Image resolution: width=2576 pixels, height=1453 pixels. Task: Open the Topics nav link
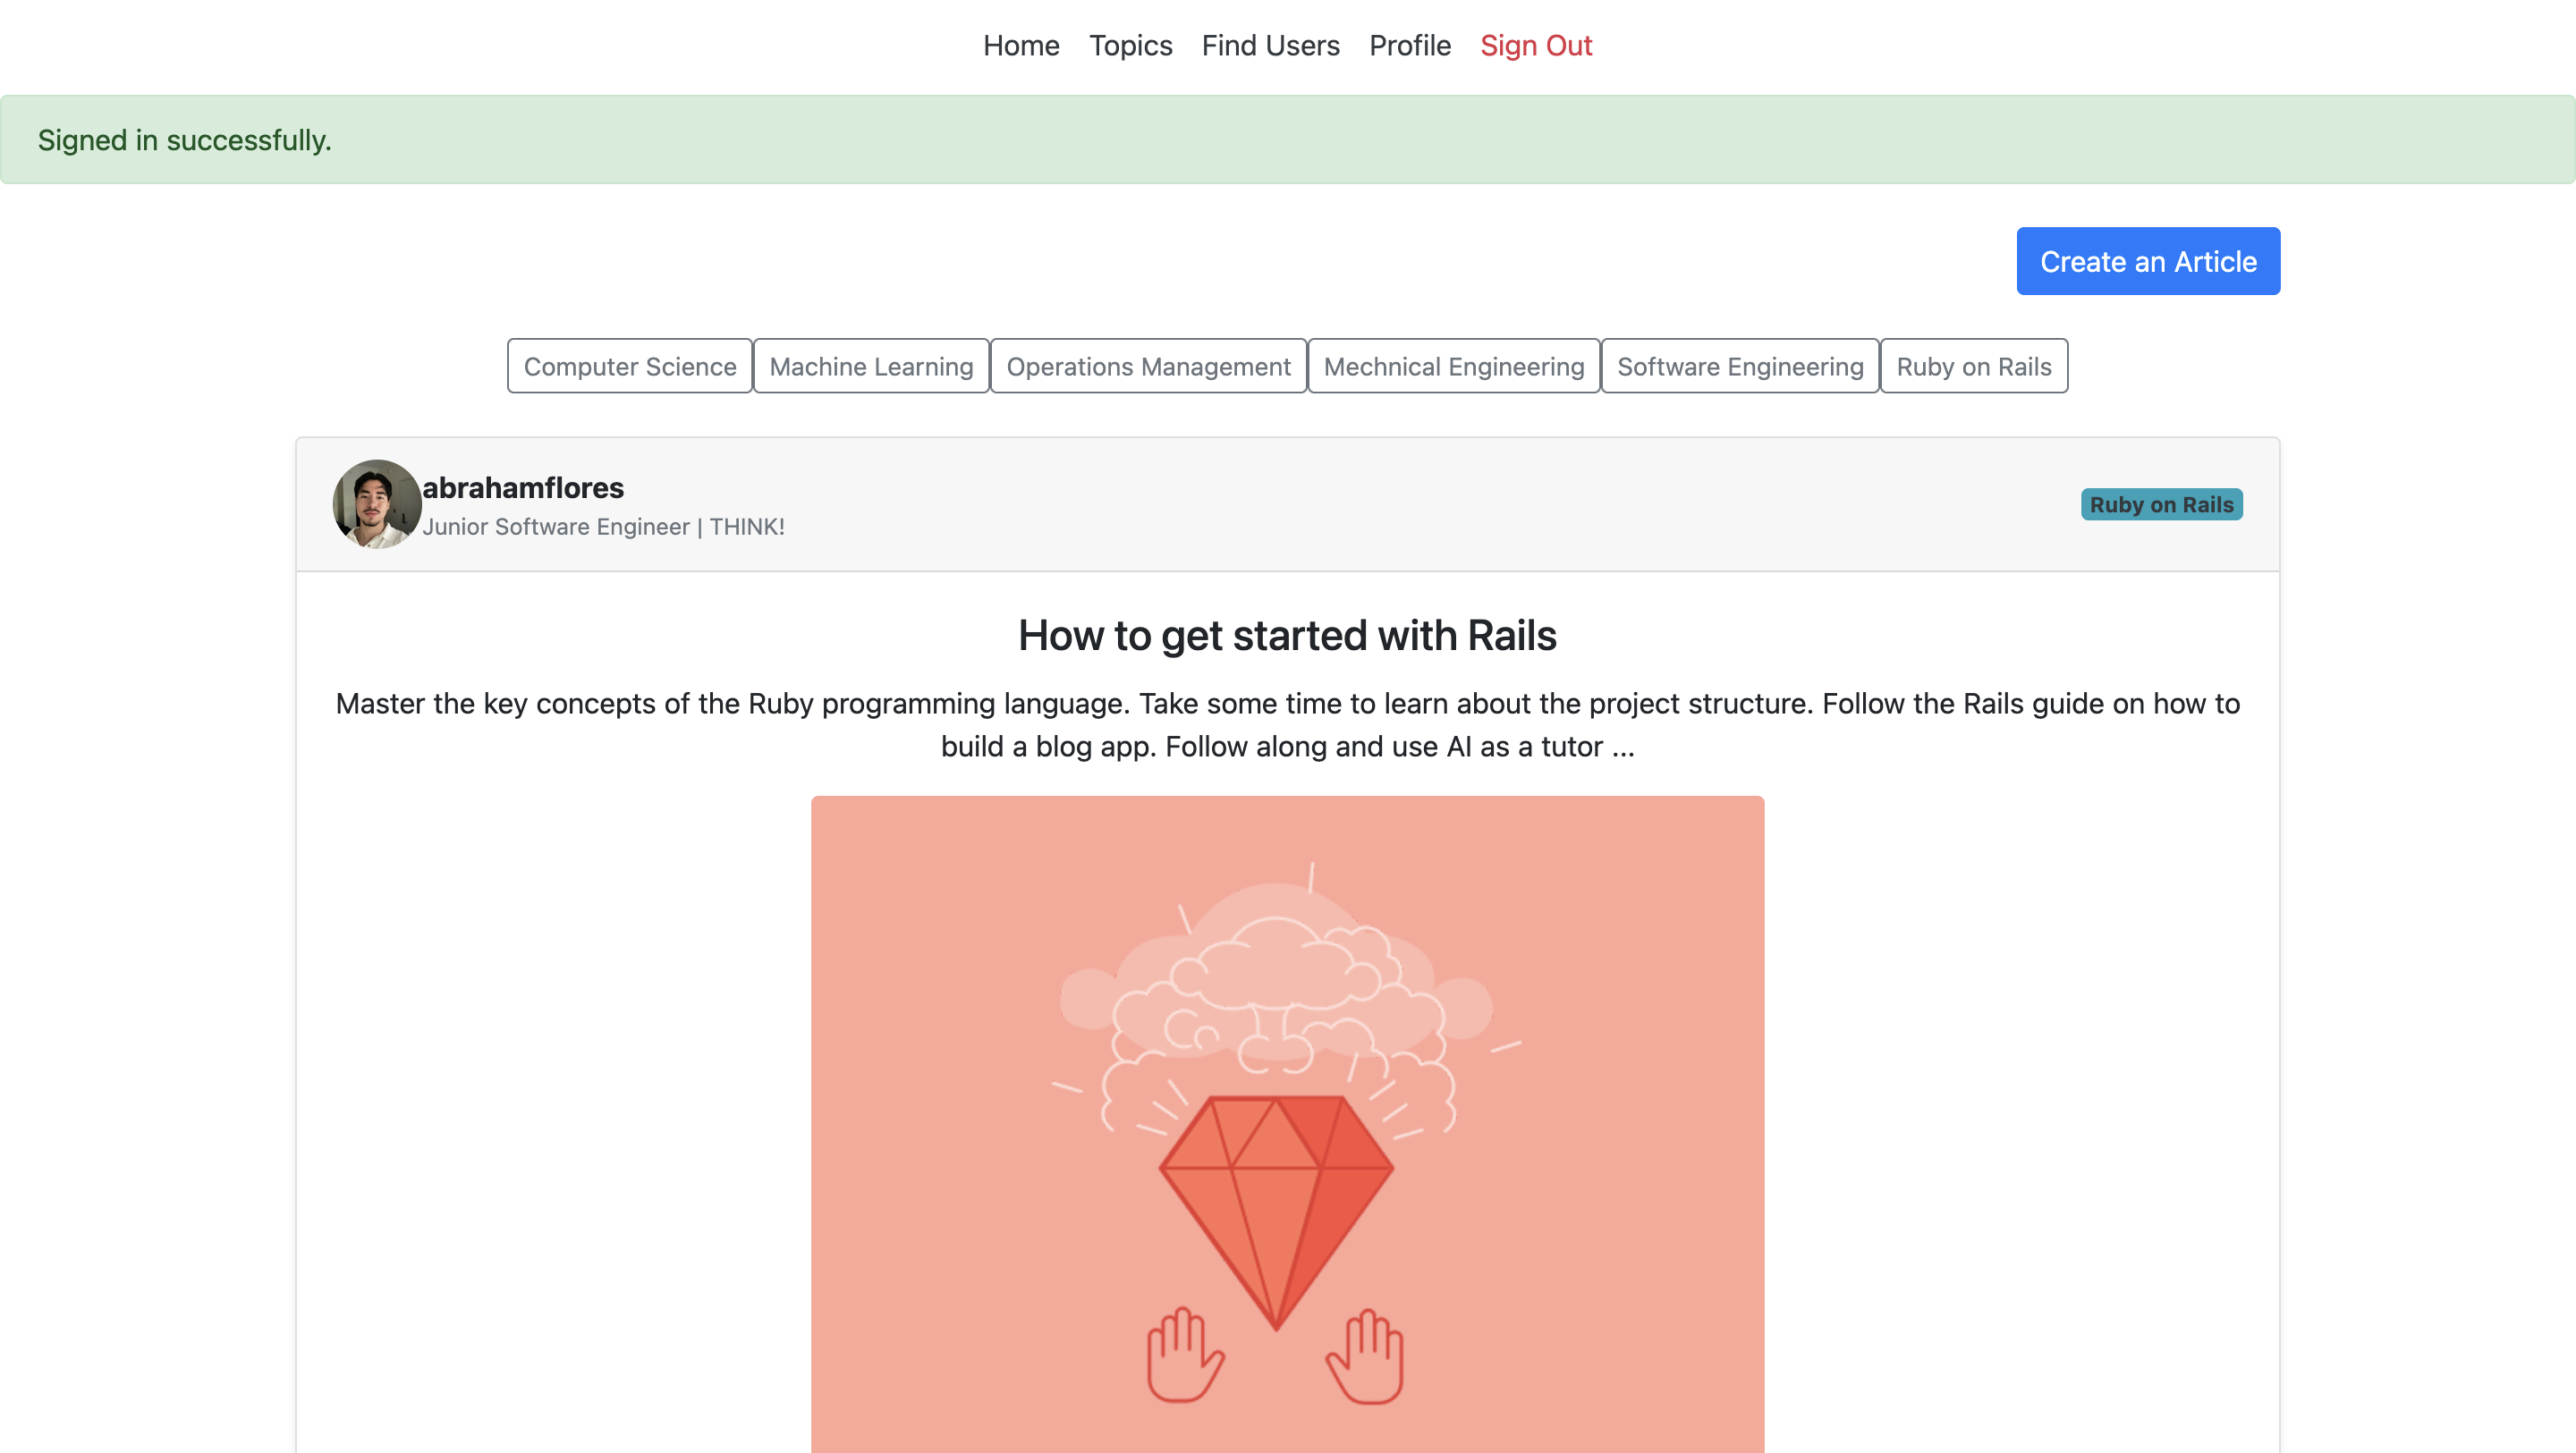(1130, 45)
